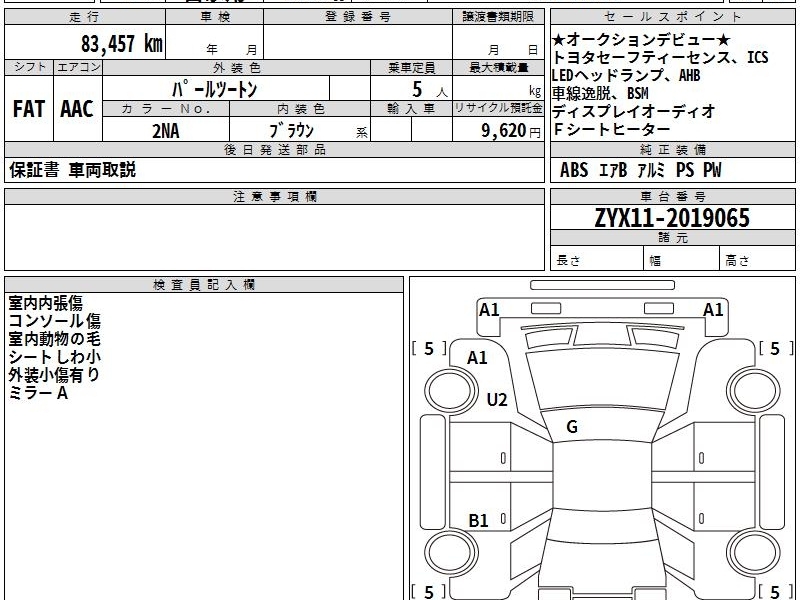
Task: Select the 最大積載量 header
Action: (498, 67)
